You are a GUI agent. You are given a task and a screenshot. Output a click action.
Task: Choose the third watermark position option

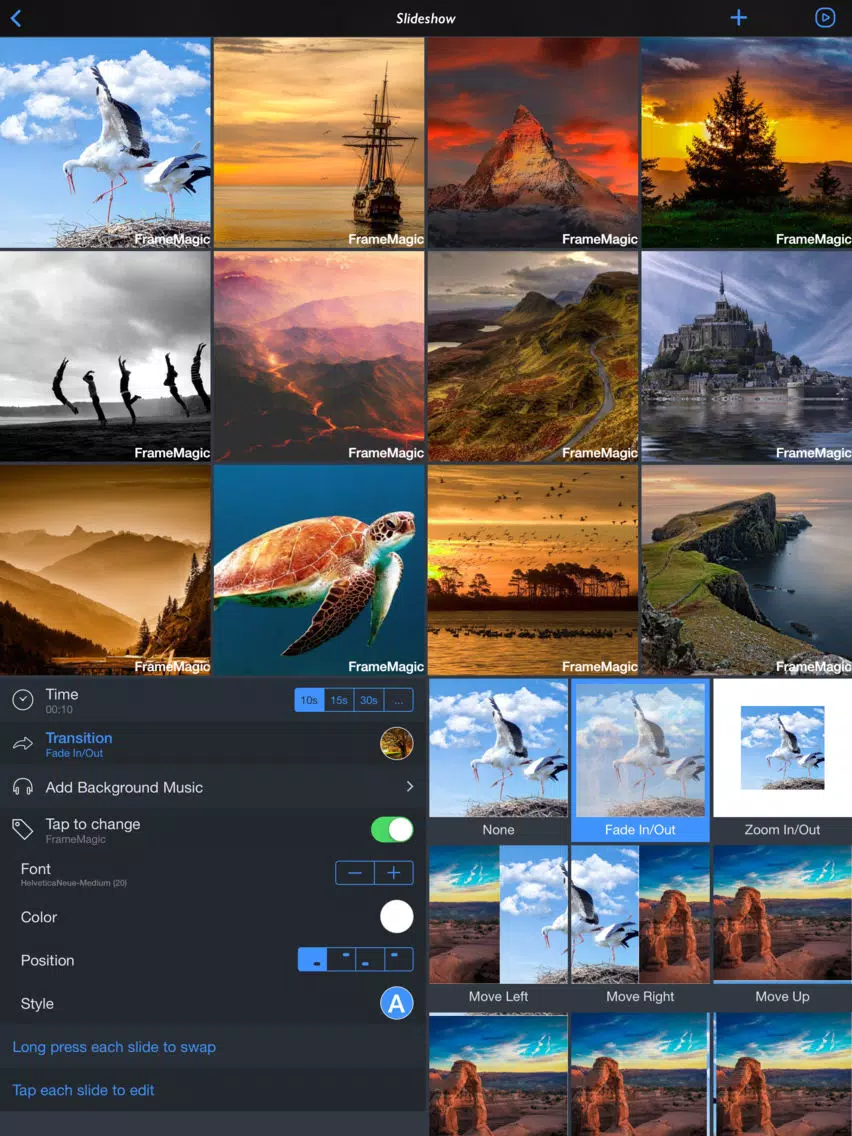coord(370,959)
